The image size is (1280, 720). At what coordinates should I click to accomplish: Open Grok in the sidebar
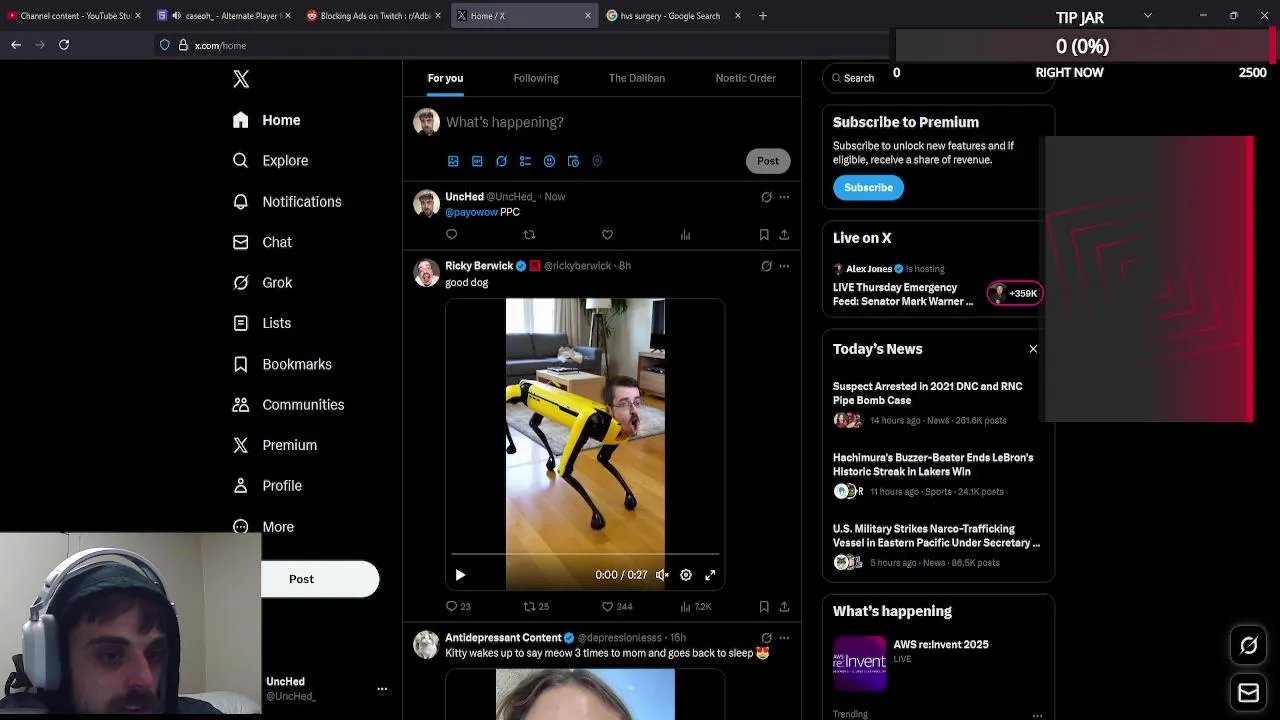pos(262,283)
